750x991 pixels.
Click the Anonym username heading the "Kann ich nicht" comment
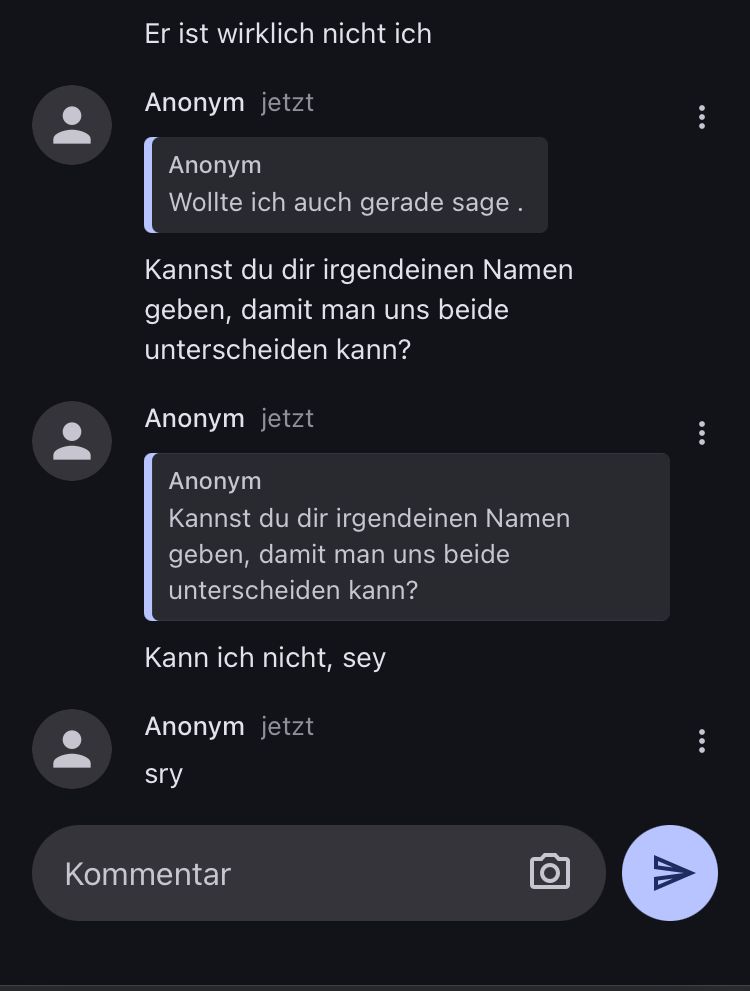(194, 418)
